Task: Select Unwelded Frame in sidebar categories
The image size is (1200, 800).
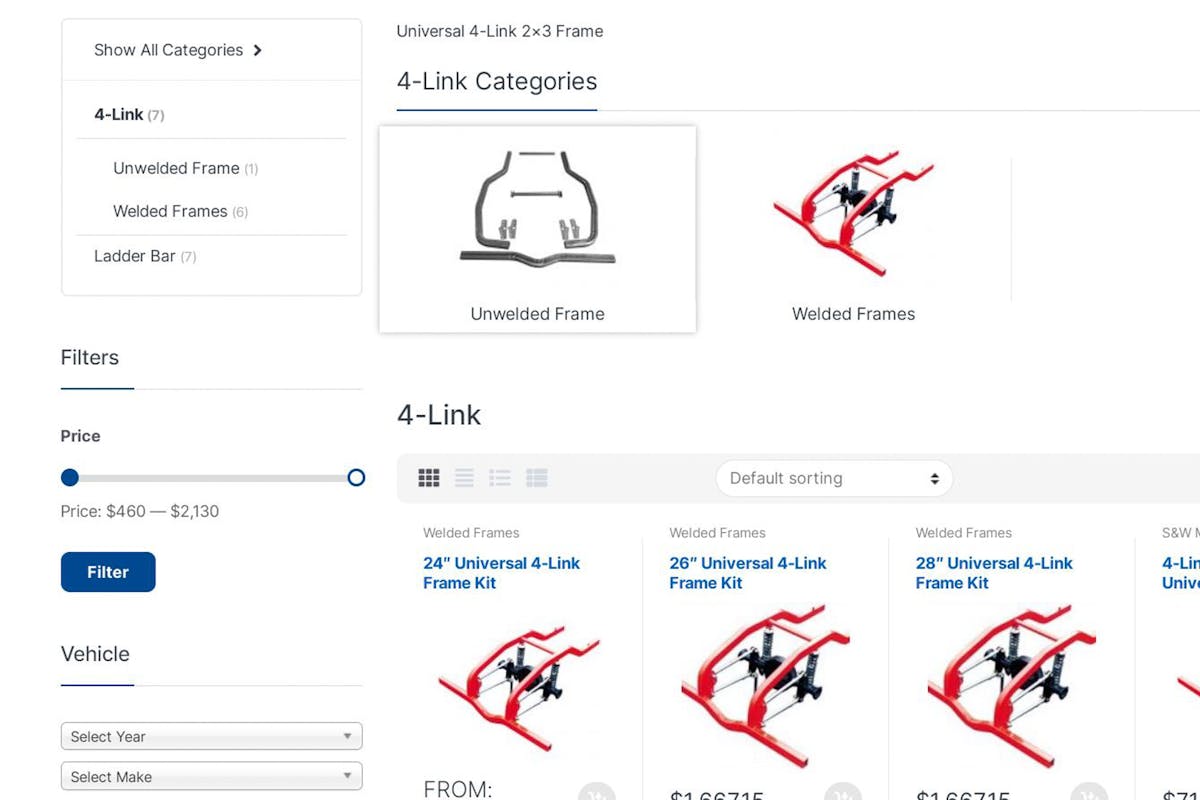Action: (x=176, y=168)
